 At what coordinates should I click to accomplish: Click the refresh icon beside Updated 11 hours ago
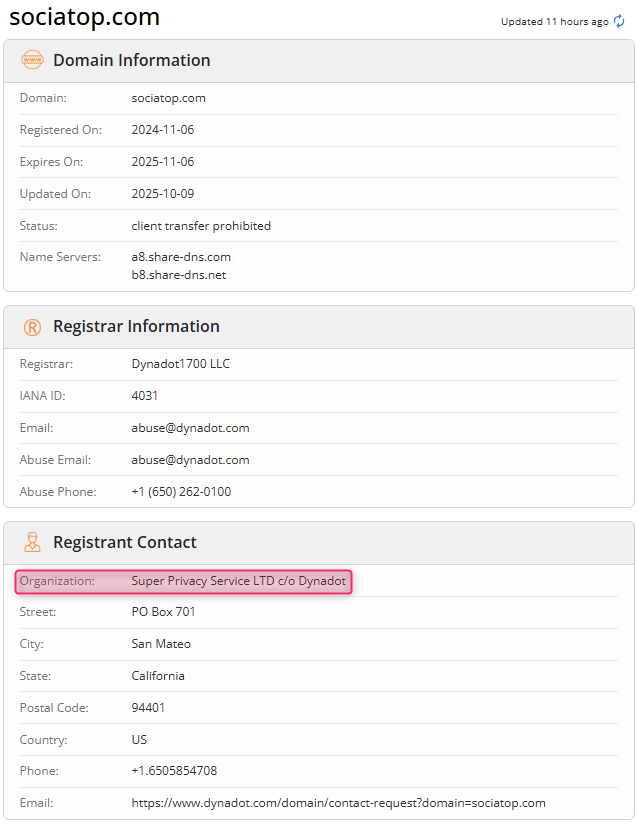click(619, 21)
